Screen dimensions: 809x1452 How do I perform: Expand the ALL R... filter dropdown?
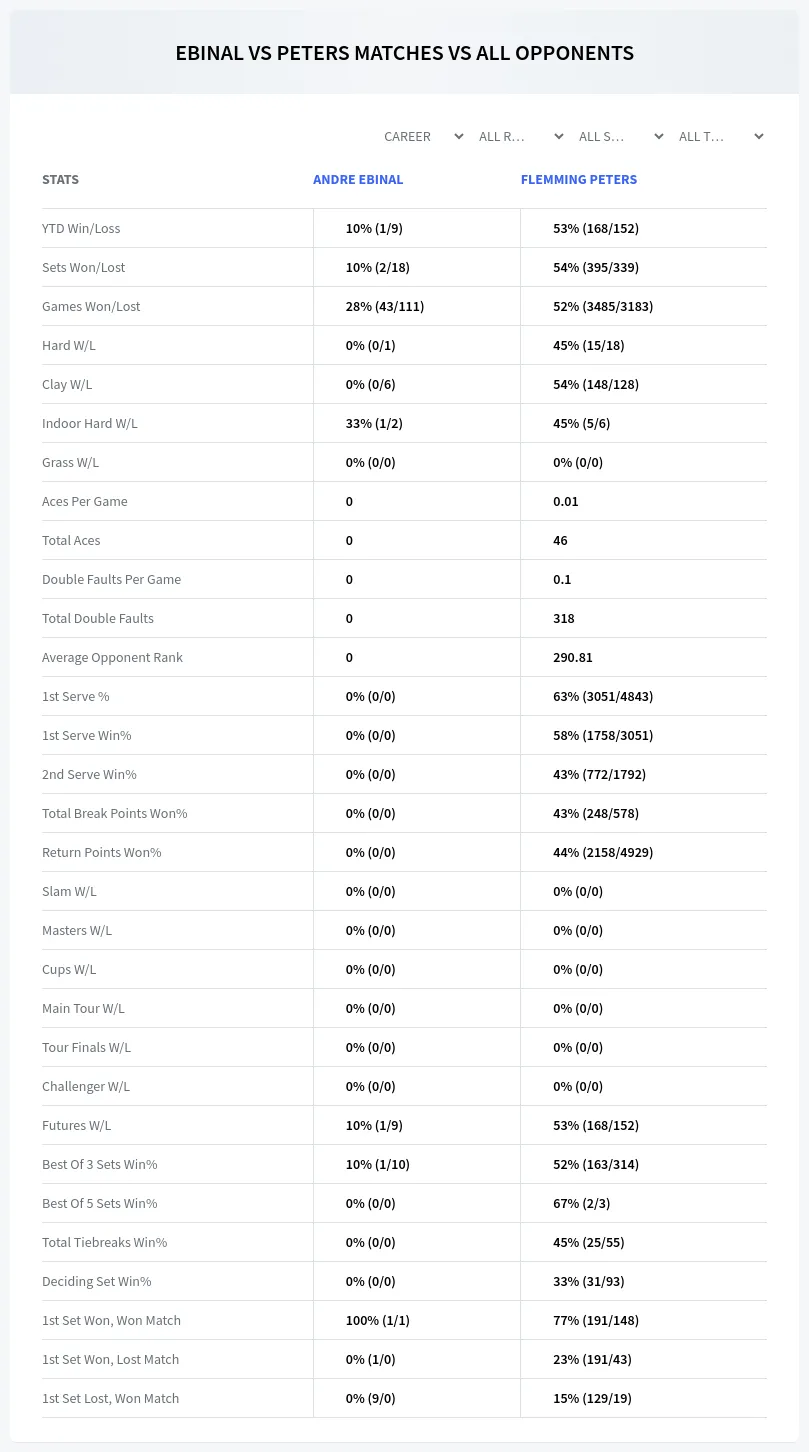click(522, 136)
